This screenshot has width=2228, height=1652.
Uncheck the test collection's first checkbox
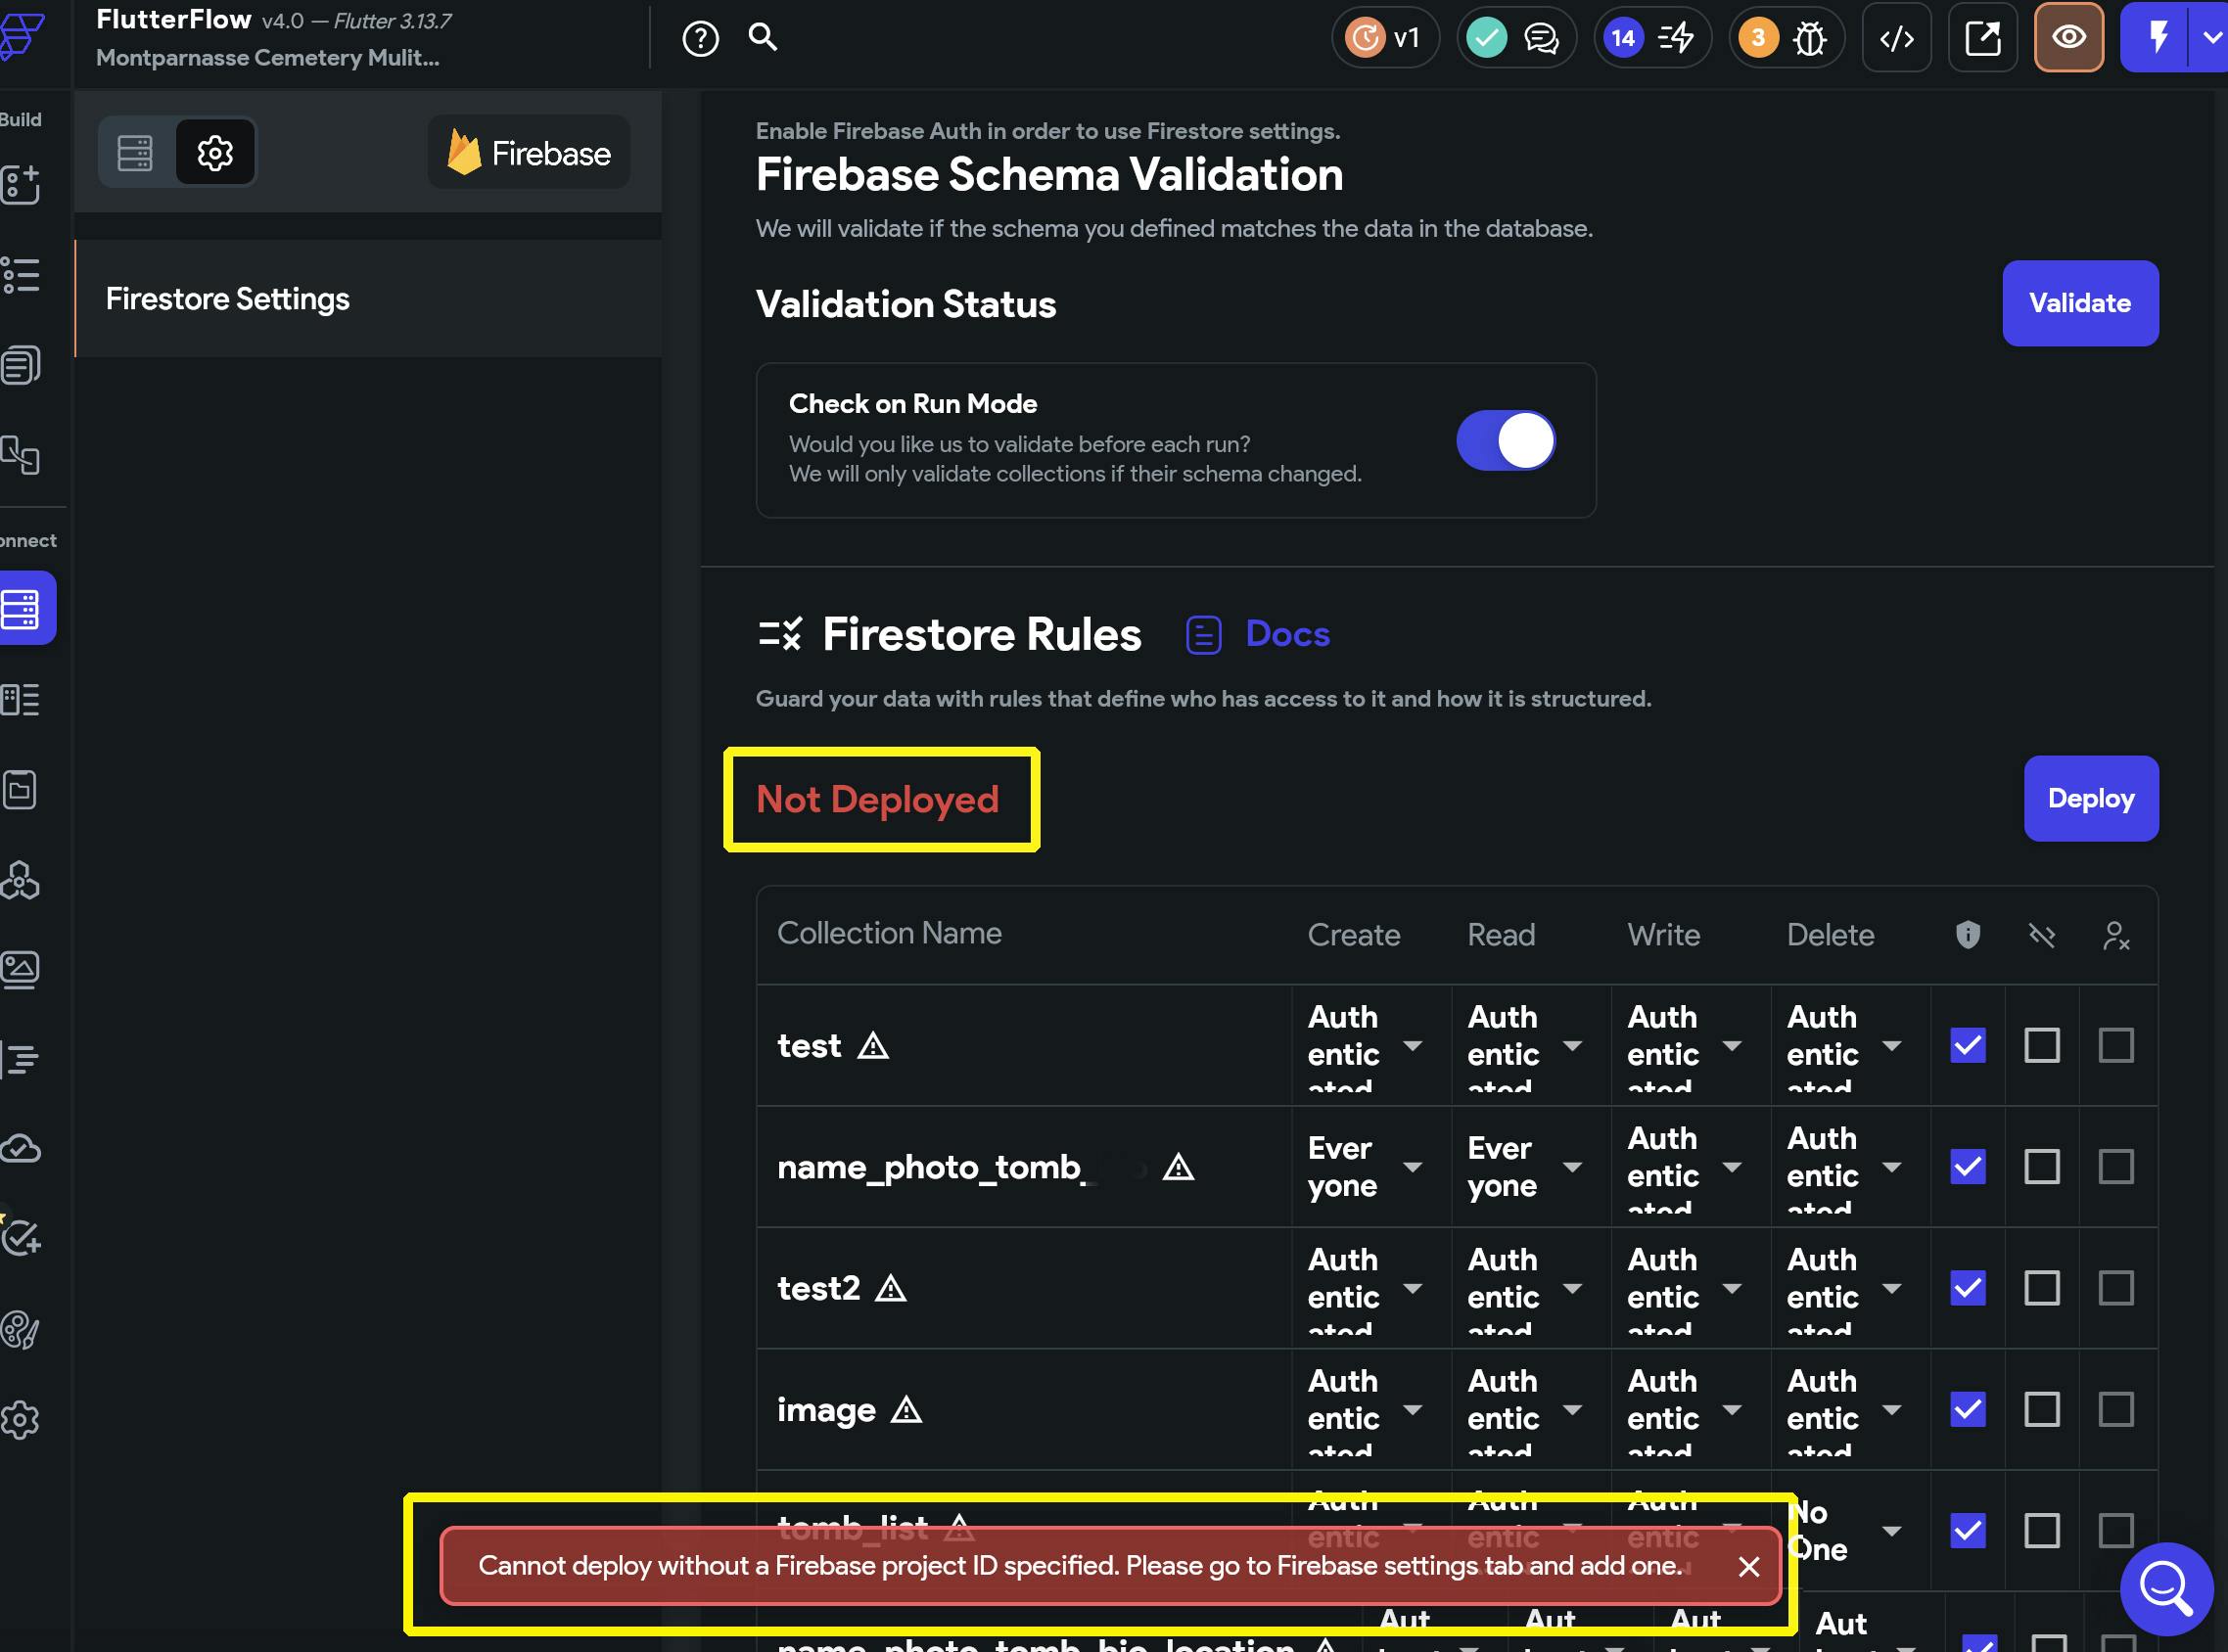(x=1967, y=1045)
